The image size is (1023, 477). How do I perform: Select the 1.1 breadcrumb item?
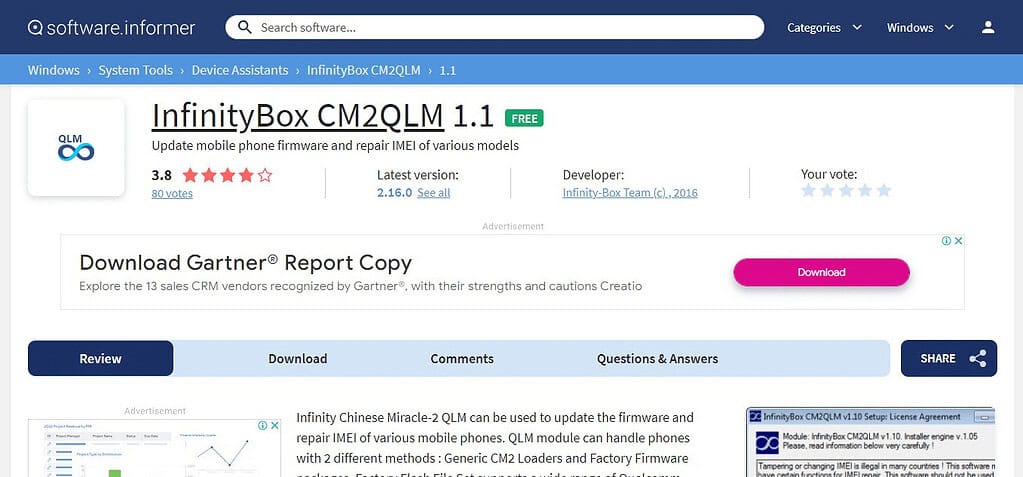(448, 70)
